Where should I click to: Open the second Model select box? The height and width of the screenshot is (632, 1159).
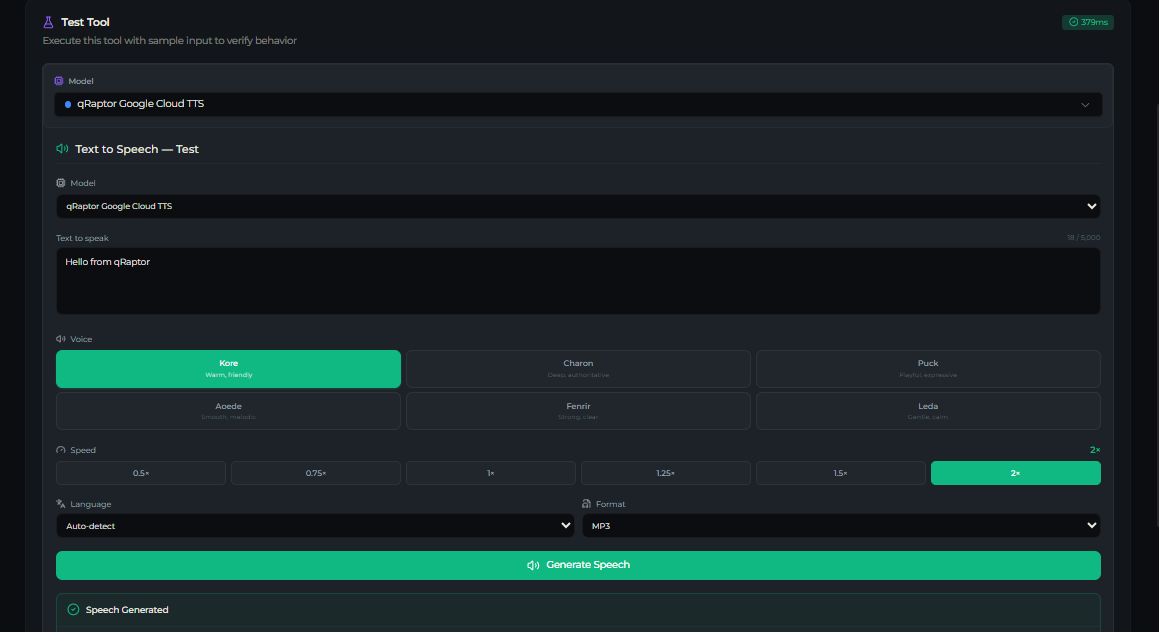coord(578,206)
